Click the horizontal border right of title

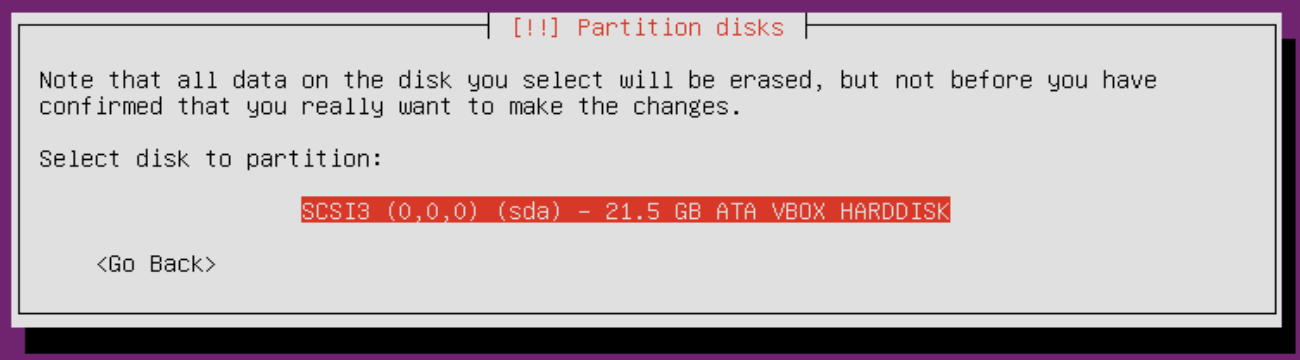coord(1040,27)
